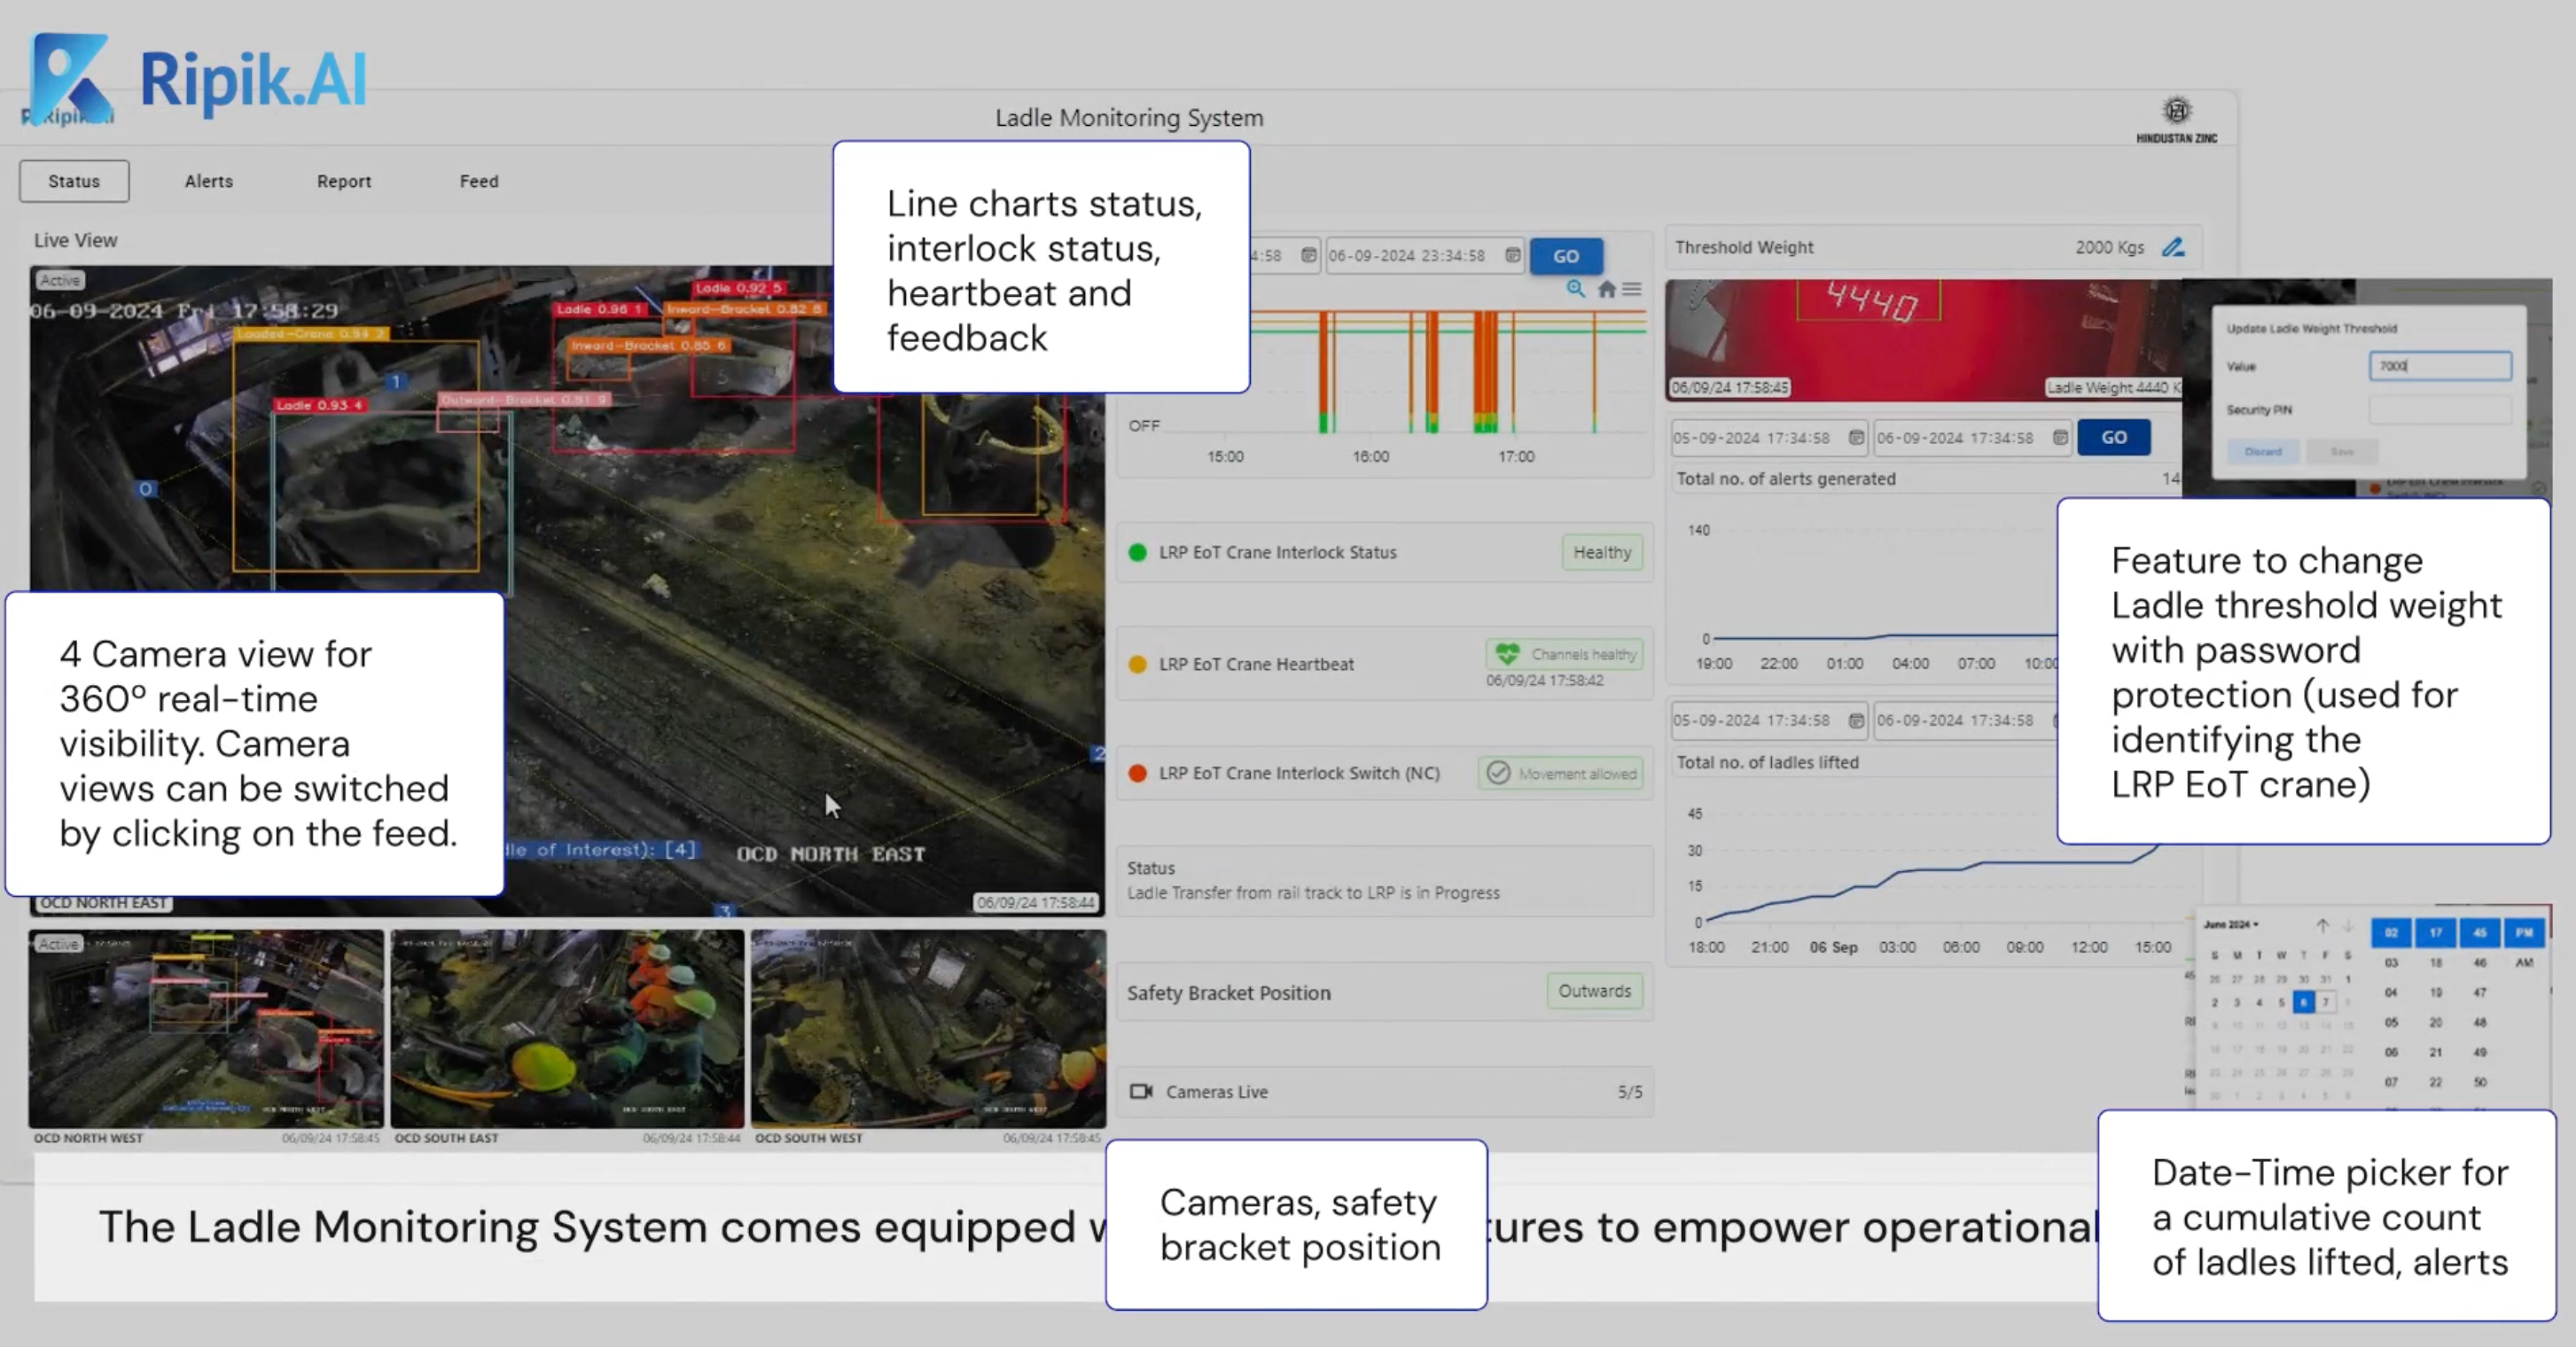This screenshot has width=2576, height=1347.
Task: Select AM in the time picker
Action: pyautogui.click(x=2524, y=963)
